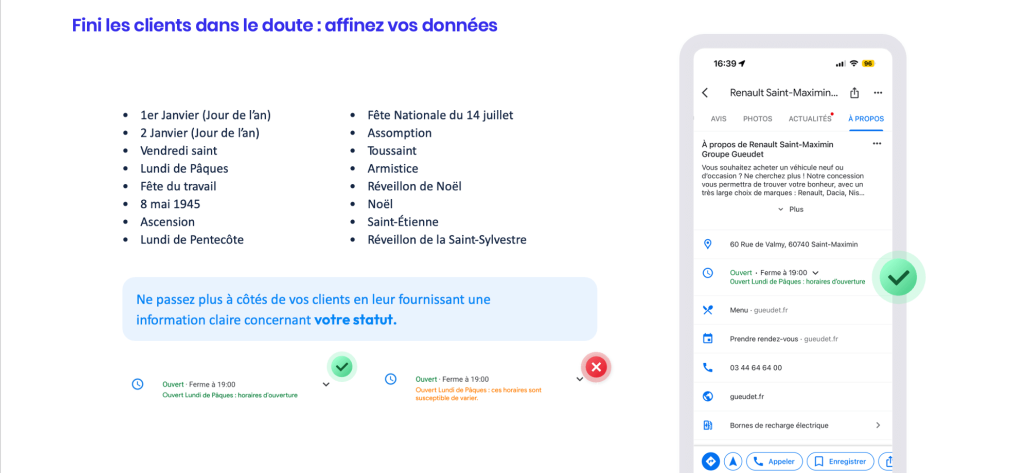Image resolution: width=1024 pixels, height=473 pixels.
Task: Switch to the AVIS tab
Action: tap(718, 119)
